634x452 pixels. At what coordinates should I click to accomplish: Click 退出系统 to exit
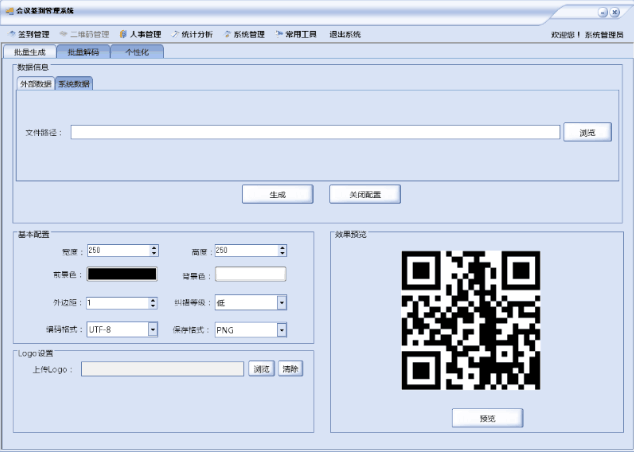(345, 34)
